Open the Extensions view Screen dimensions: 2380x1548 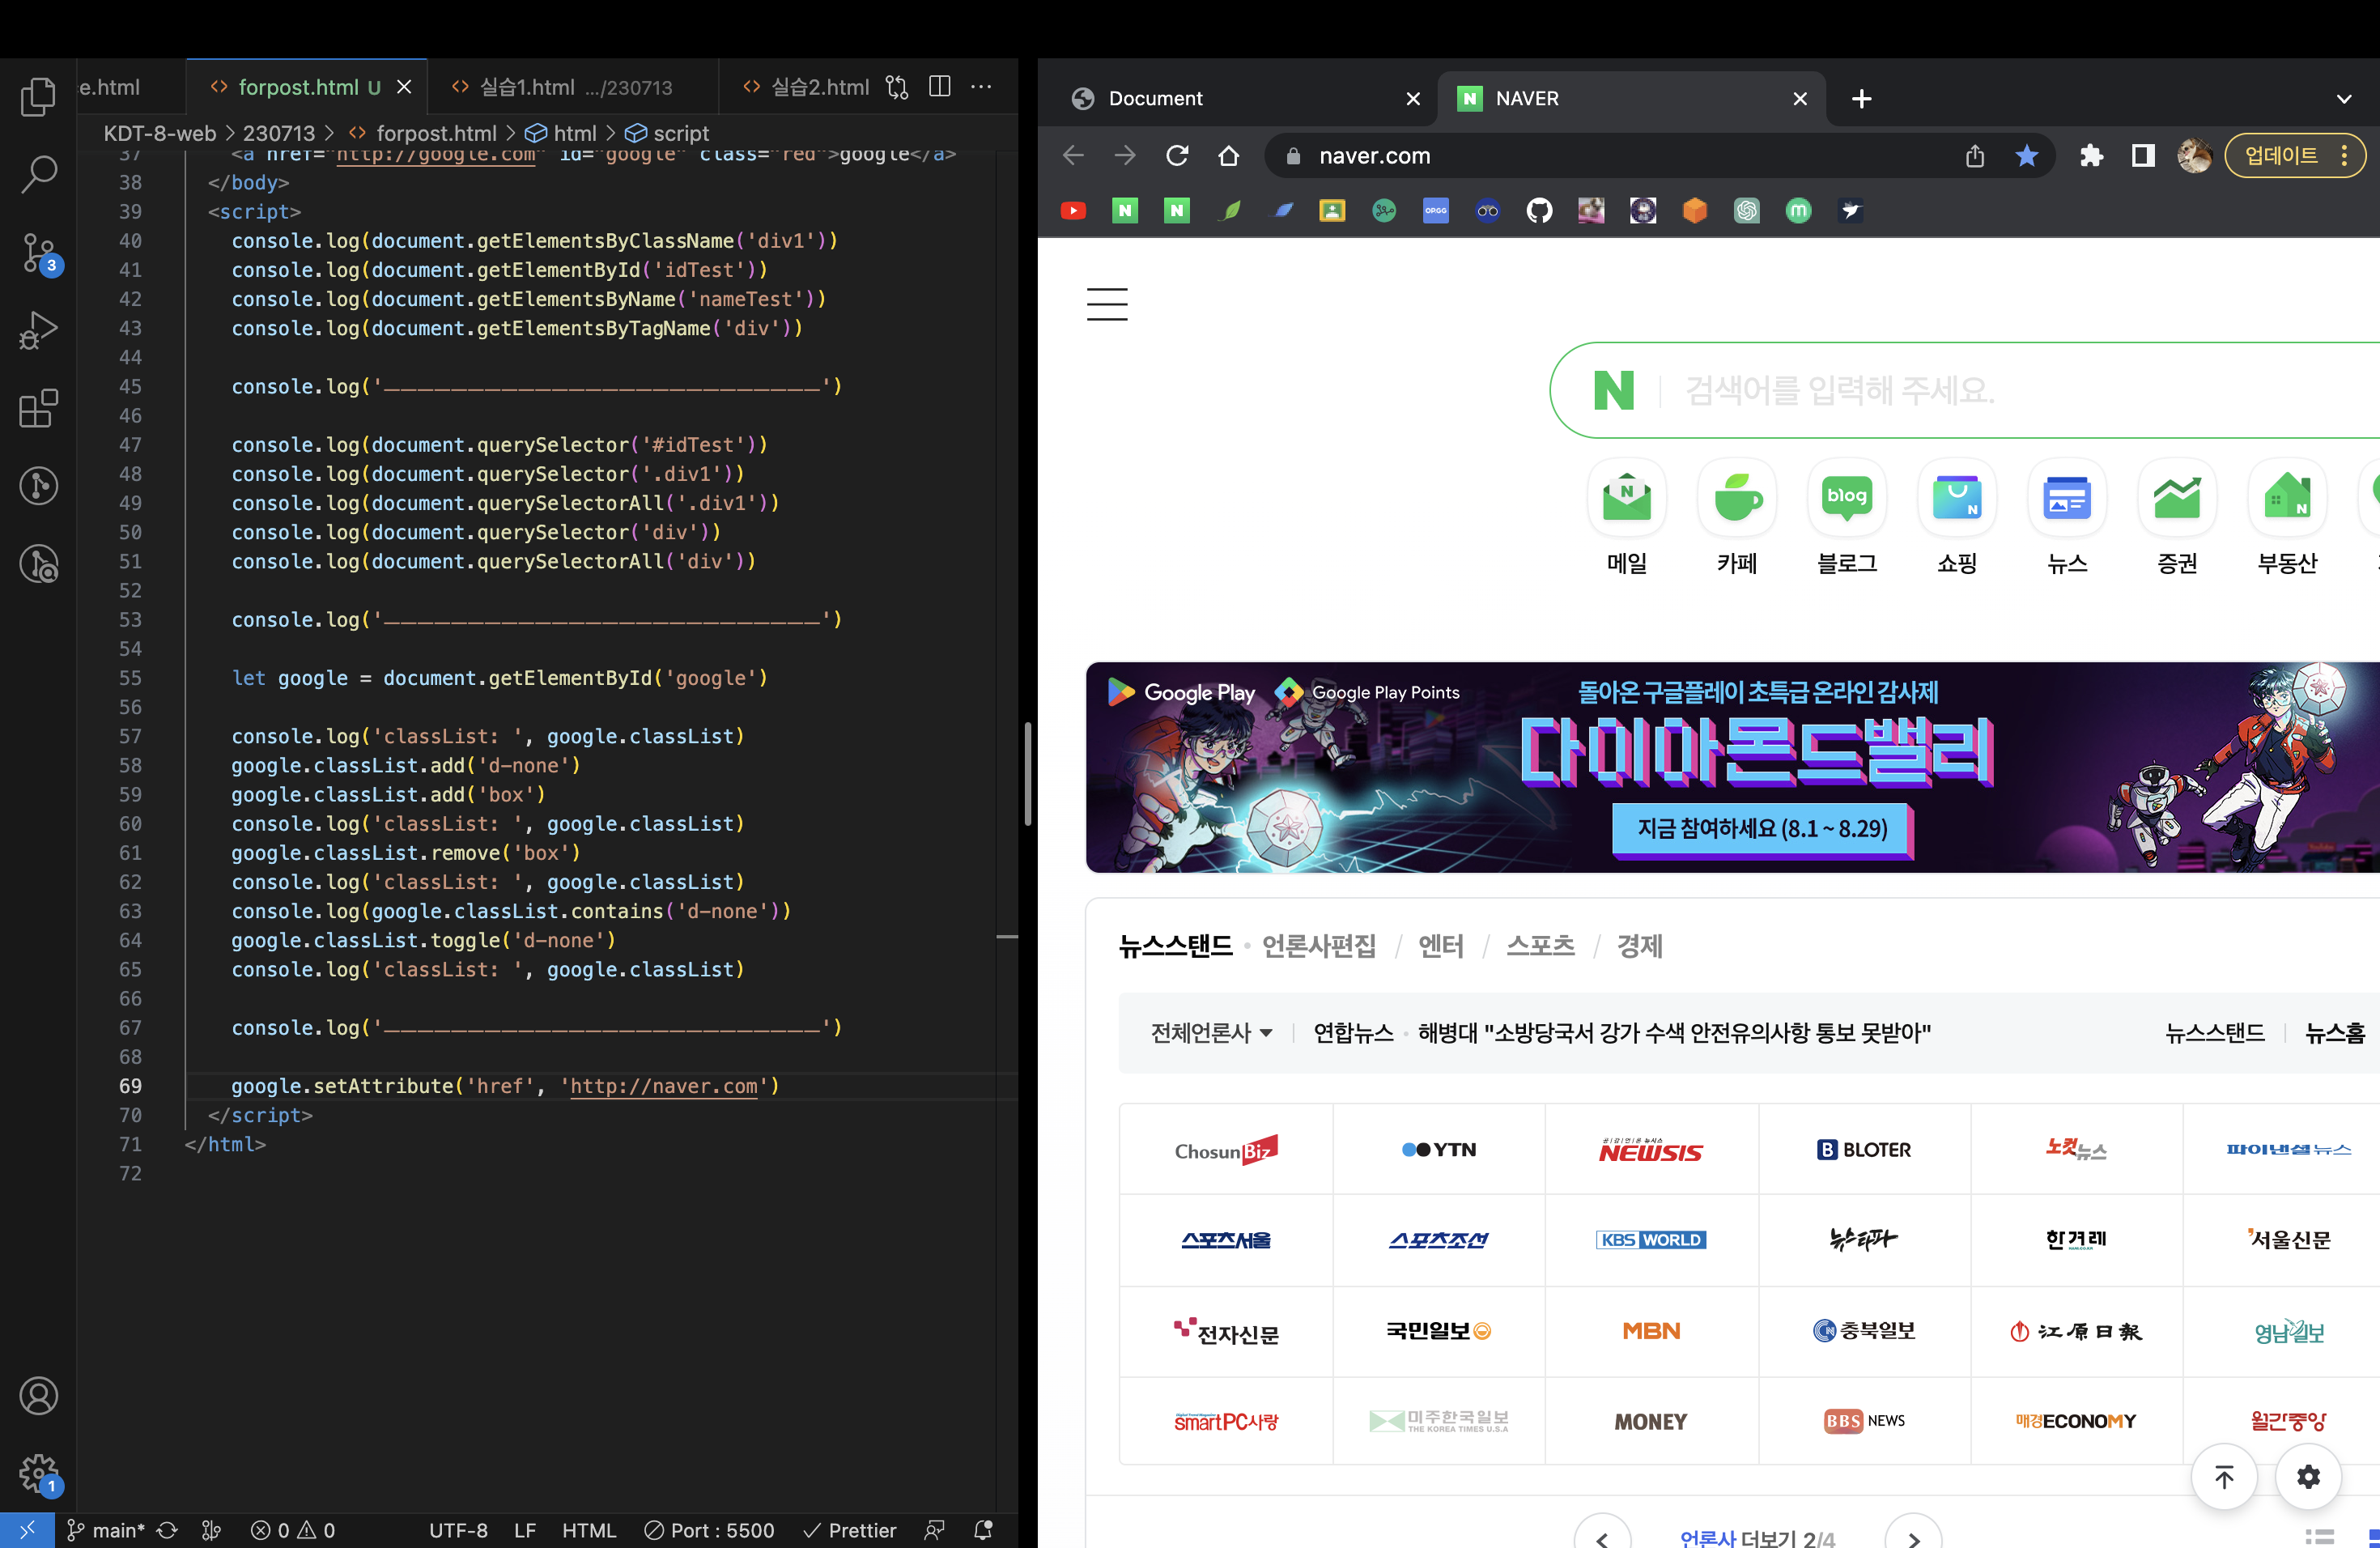click(38, 408)
